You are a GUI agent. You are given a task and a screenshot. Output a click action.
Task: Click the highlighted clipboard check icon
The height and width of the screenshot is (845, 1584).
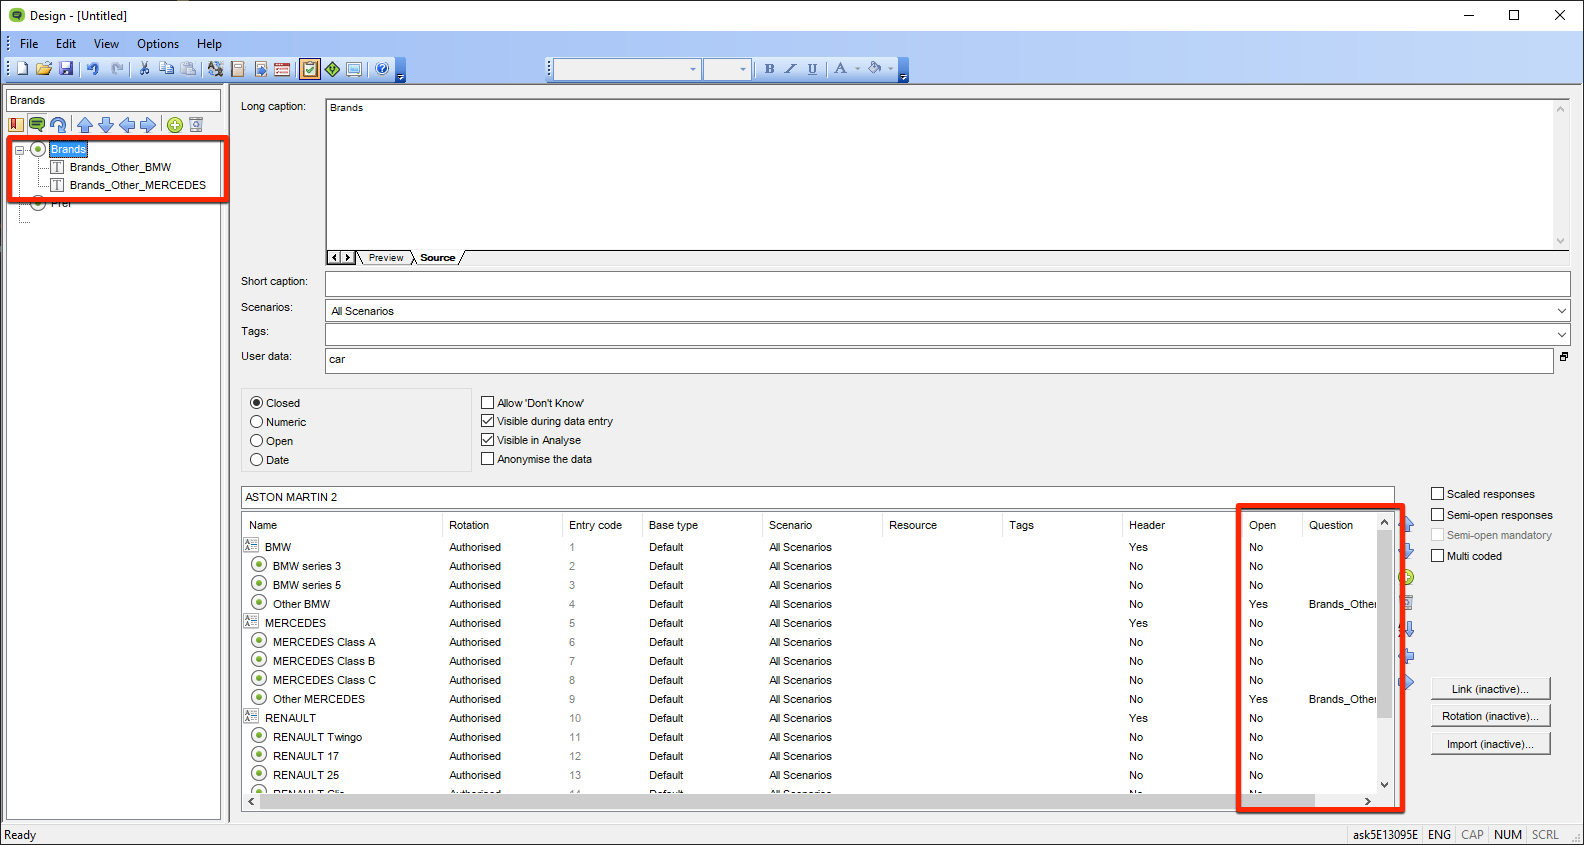tap(310, 69)
